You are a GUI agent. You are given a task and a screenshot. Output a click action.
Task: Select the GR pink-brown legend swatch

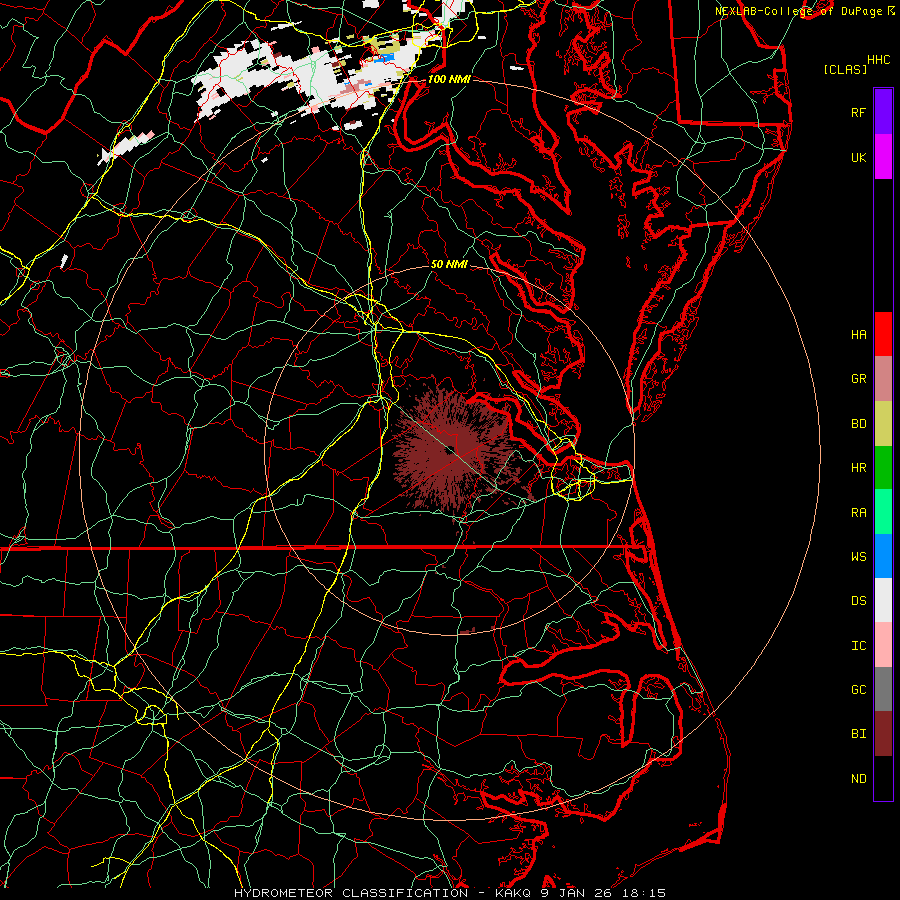(883, 379)
